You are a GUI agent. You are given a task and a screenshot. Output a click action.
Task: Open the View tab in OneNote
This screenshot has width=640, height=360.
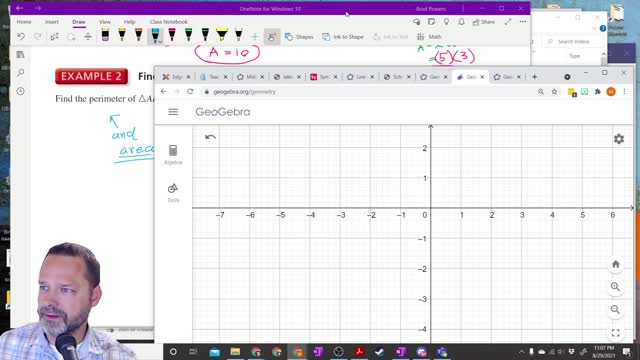[104, 22]
